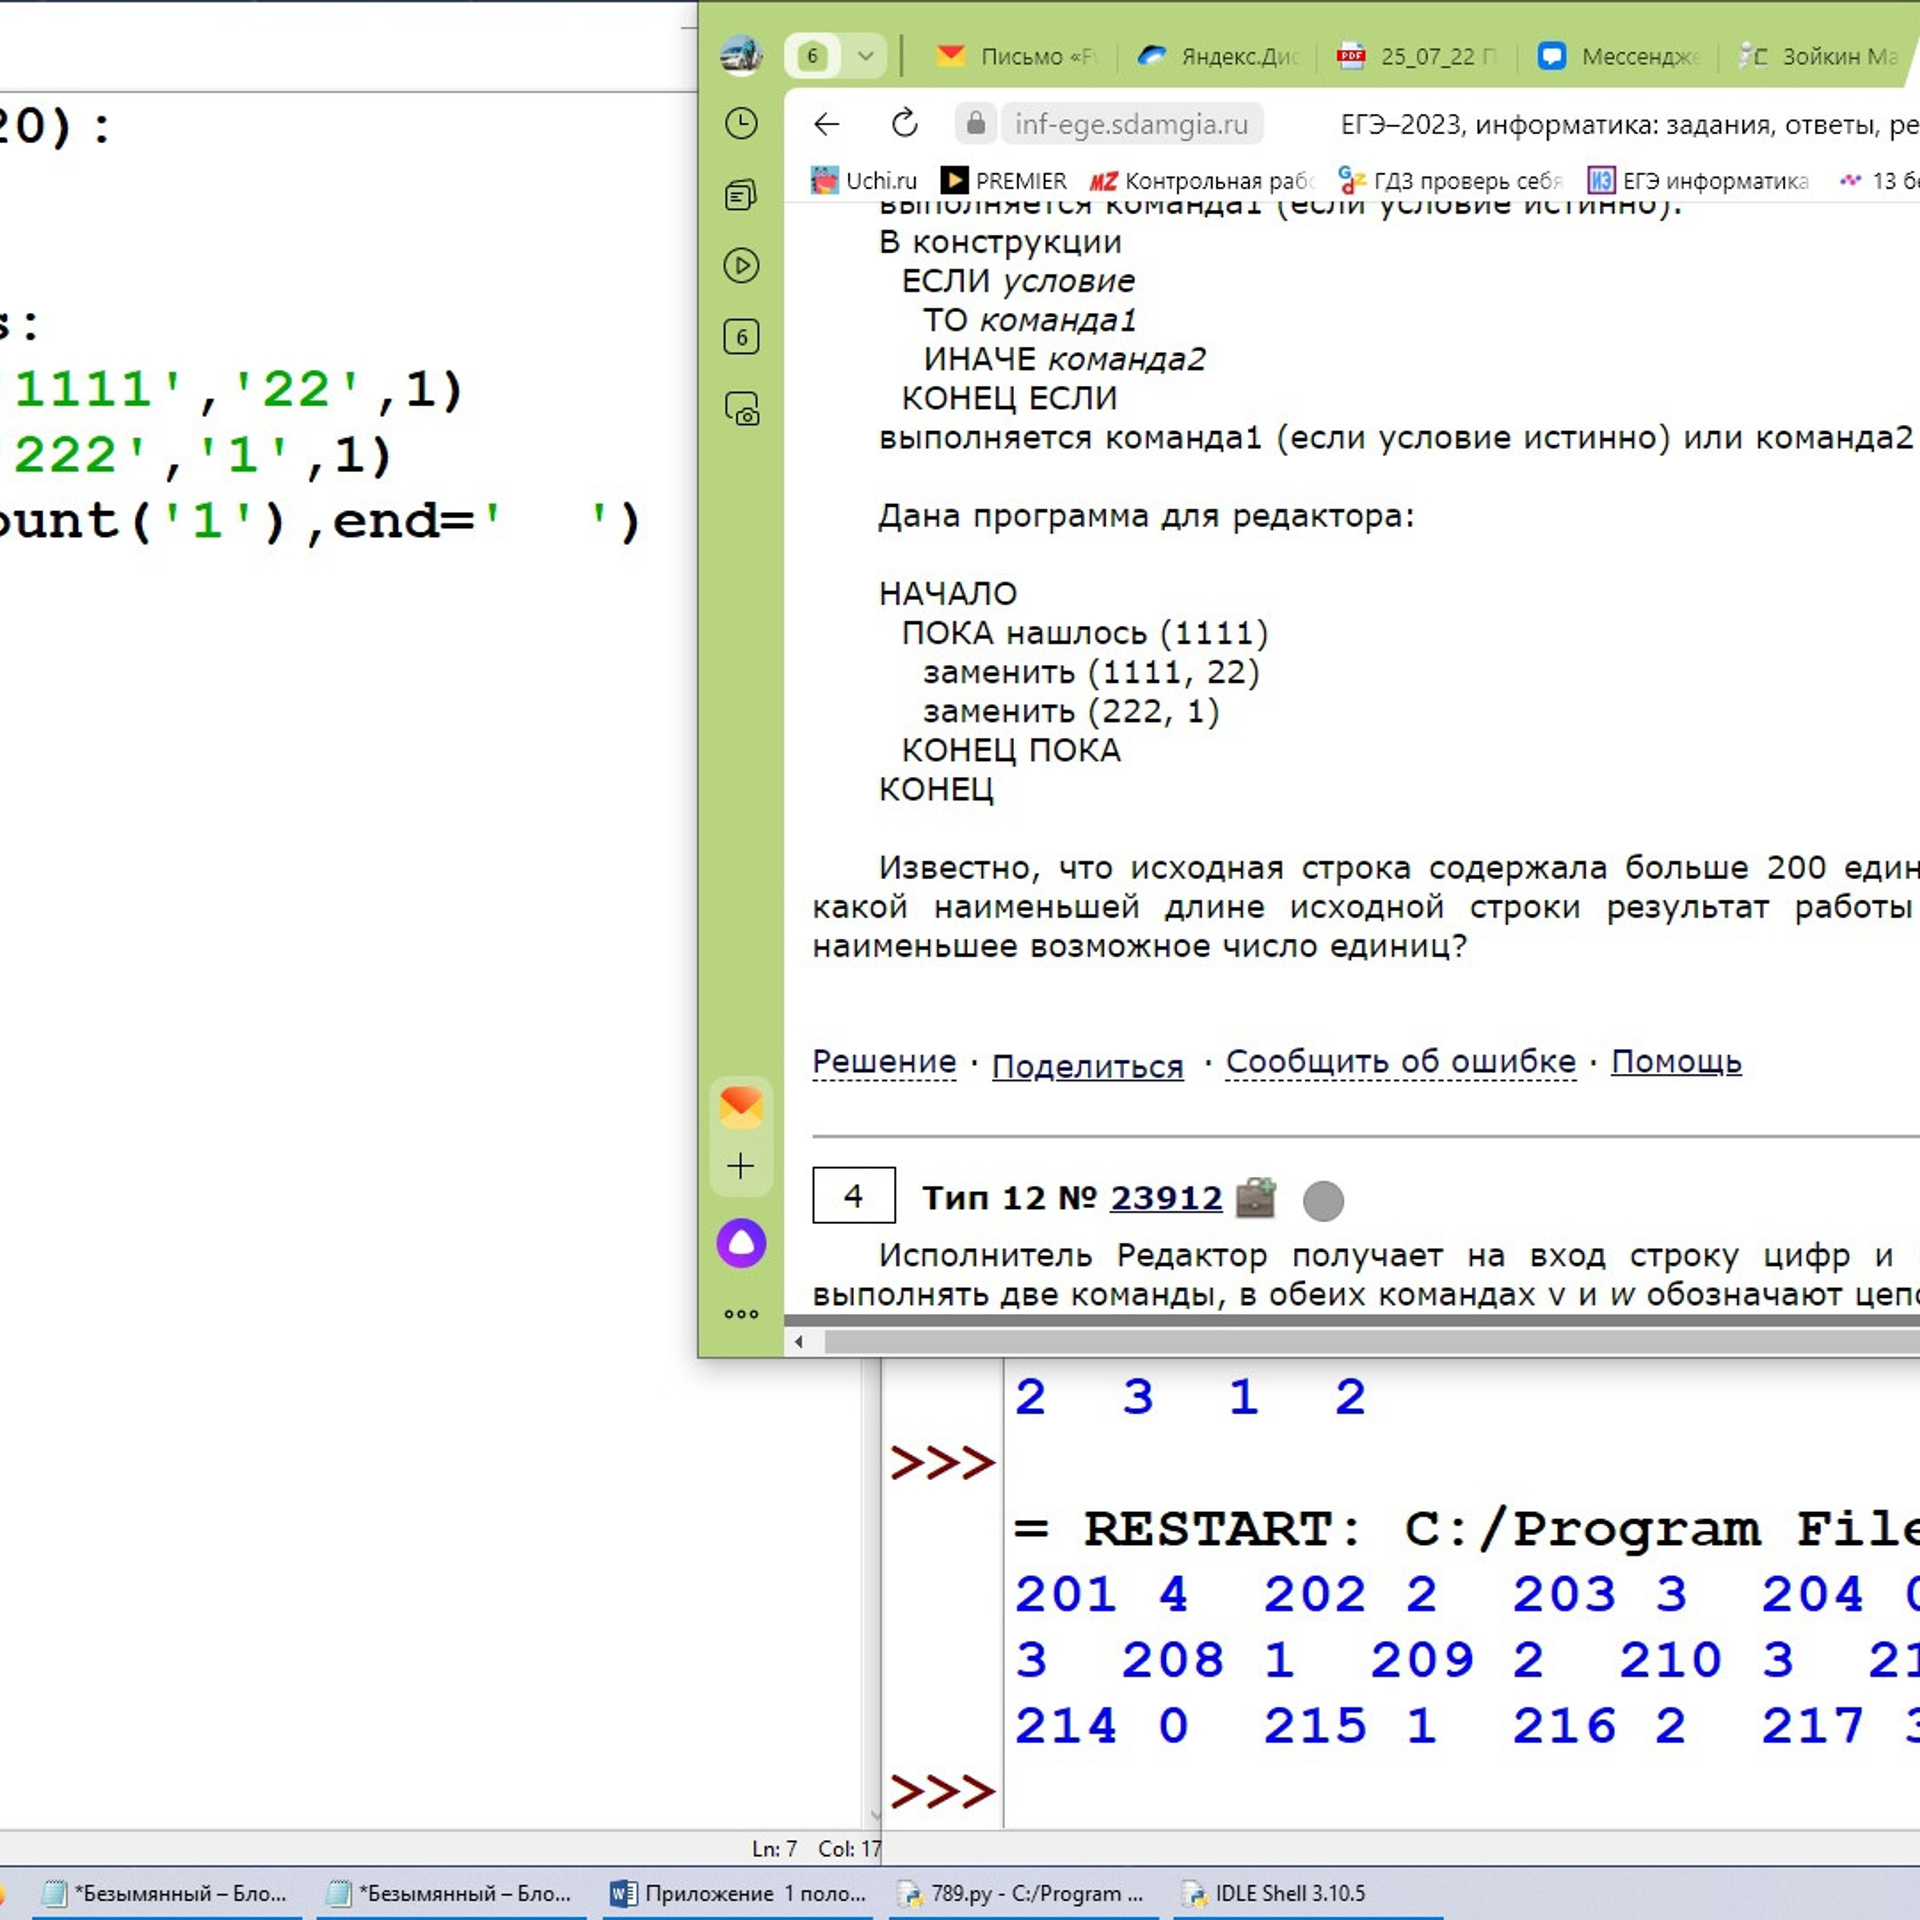Screen dimensions: 1920x1920
Task: Click the Поделиться link
Action: [1087, 1066]
